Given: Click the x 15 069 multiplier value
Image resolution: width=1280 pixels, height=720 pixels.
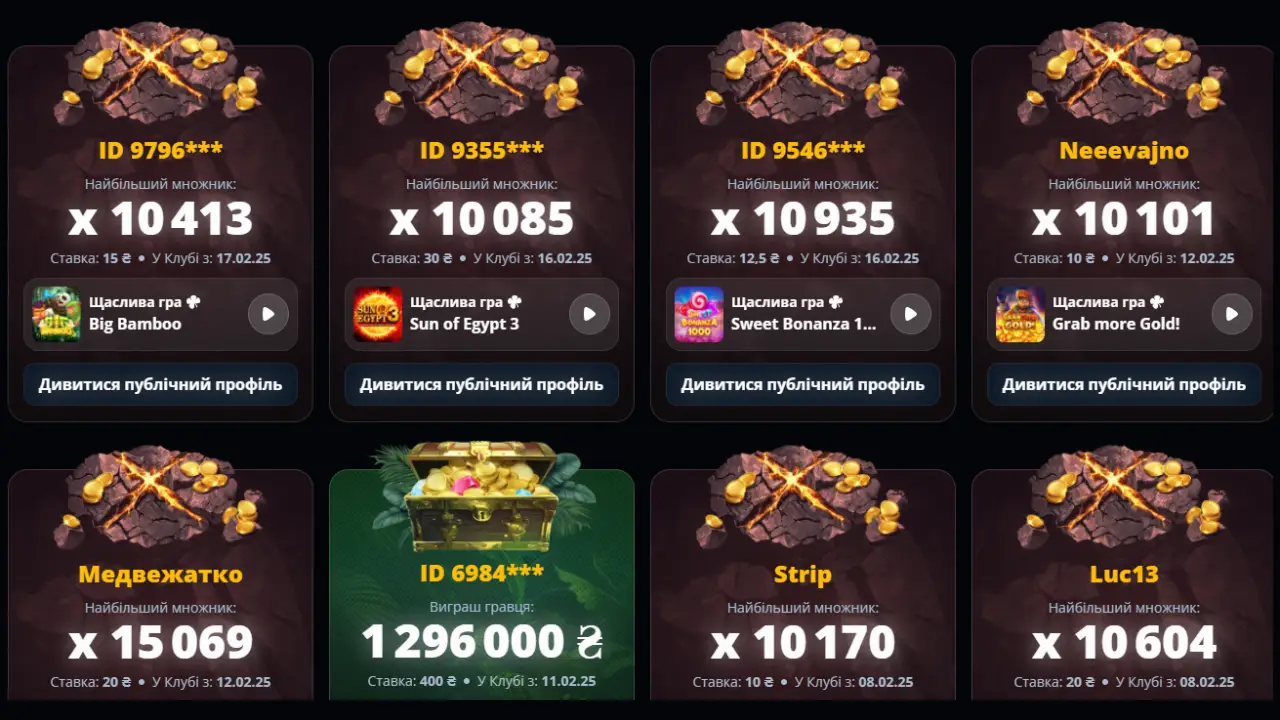Looking at the screenshot, I should tap(160, 642).
